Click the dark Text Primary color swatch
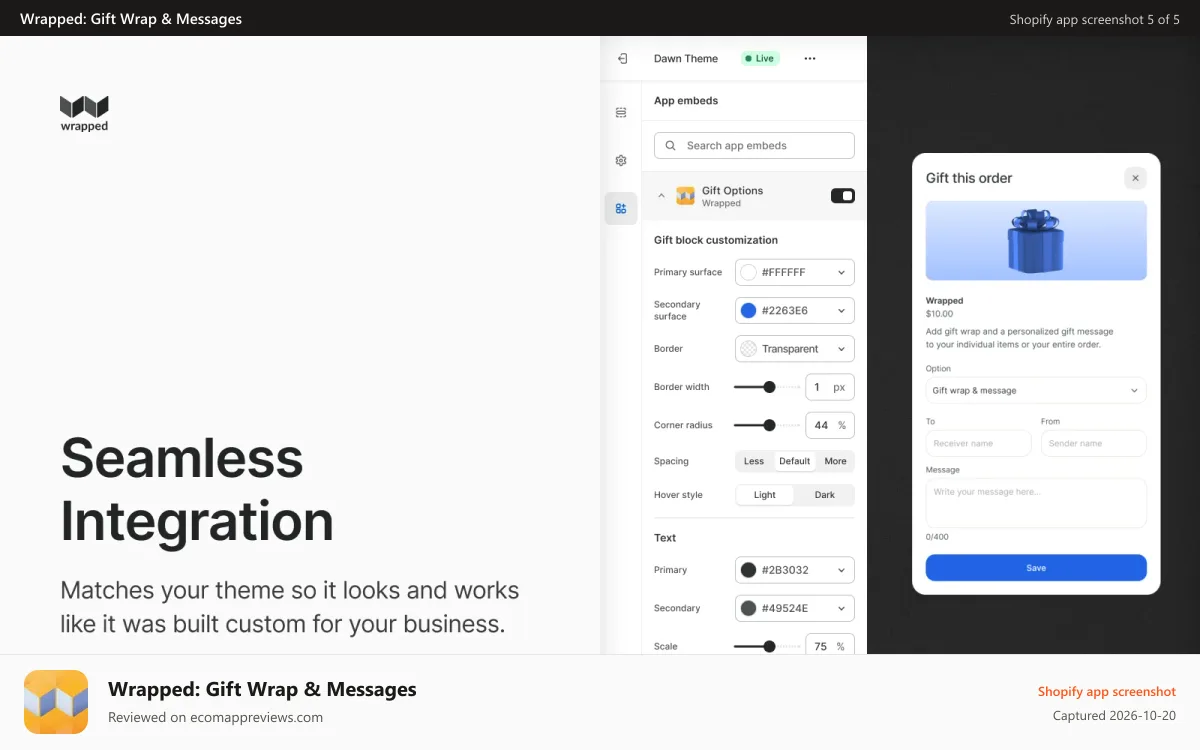This screenshot has height=750, width=1200. coord(748,570)
